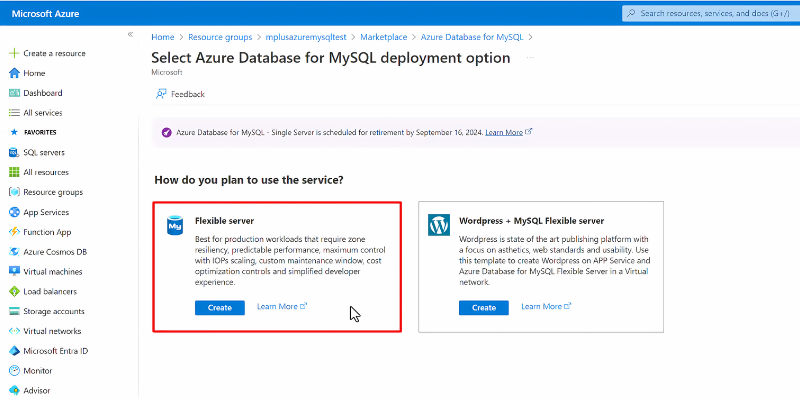Click the All services list icon
Image resolution: width=800 pixels, height=400 pixels.
(x=14, y=113)
